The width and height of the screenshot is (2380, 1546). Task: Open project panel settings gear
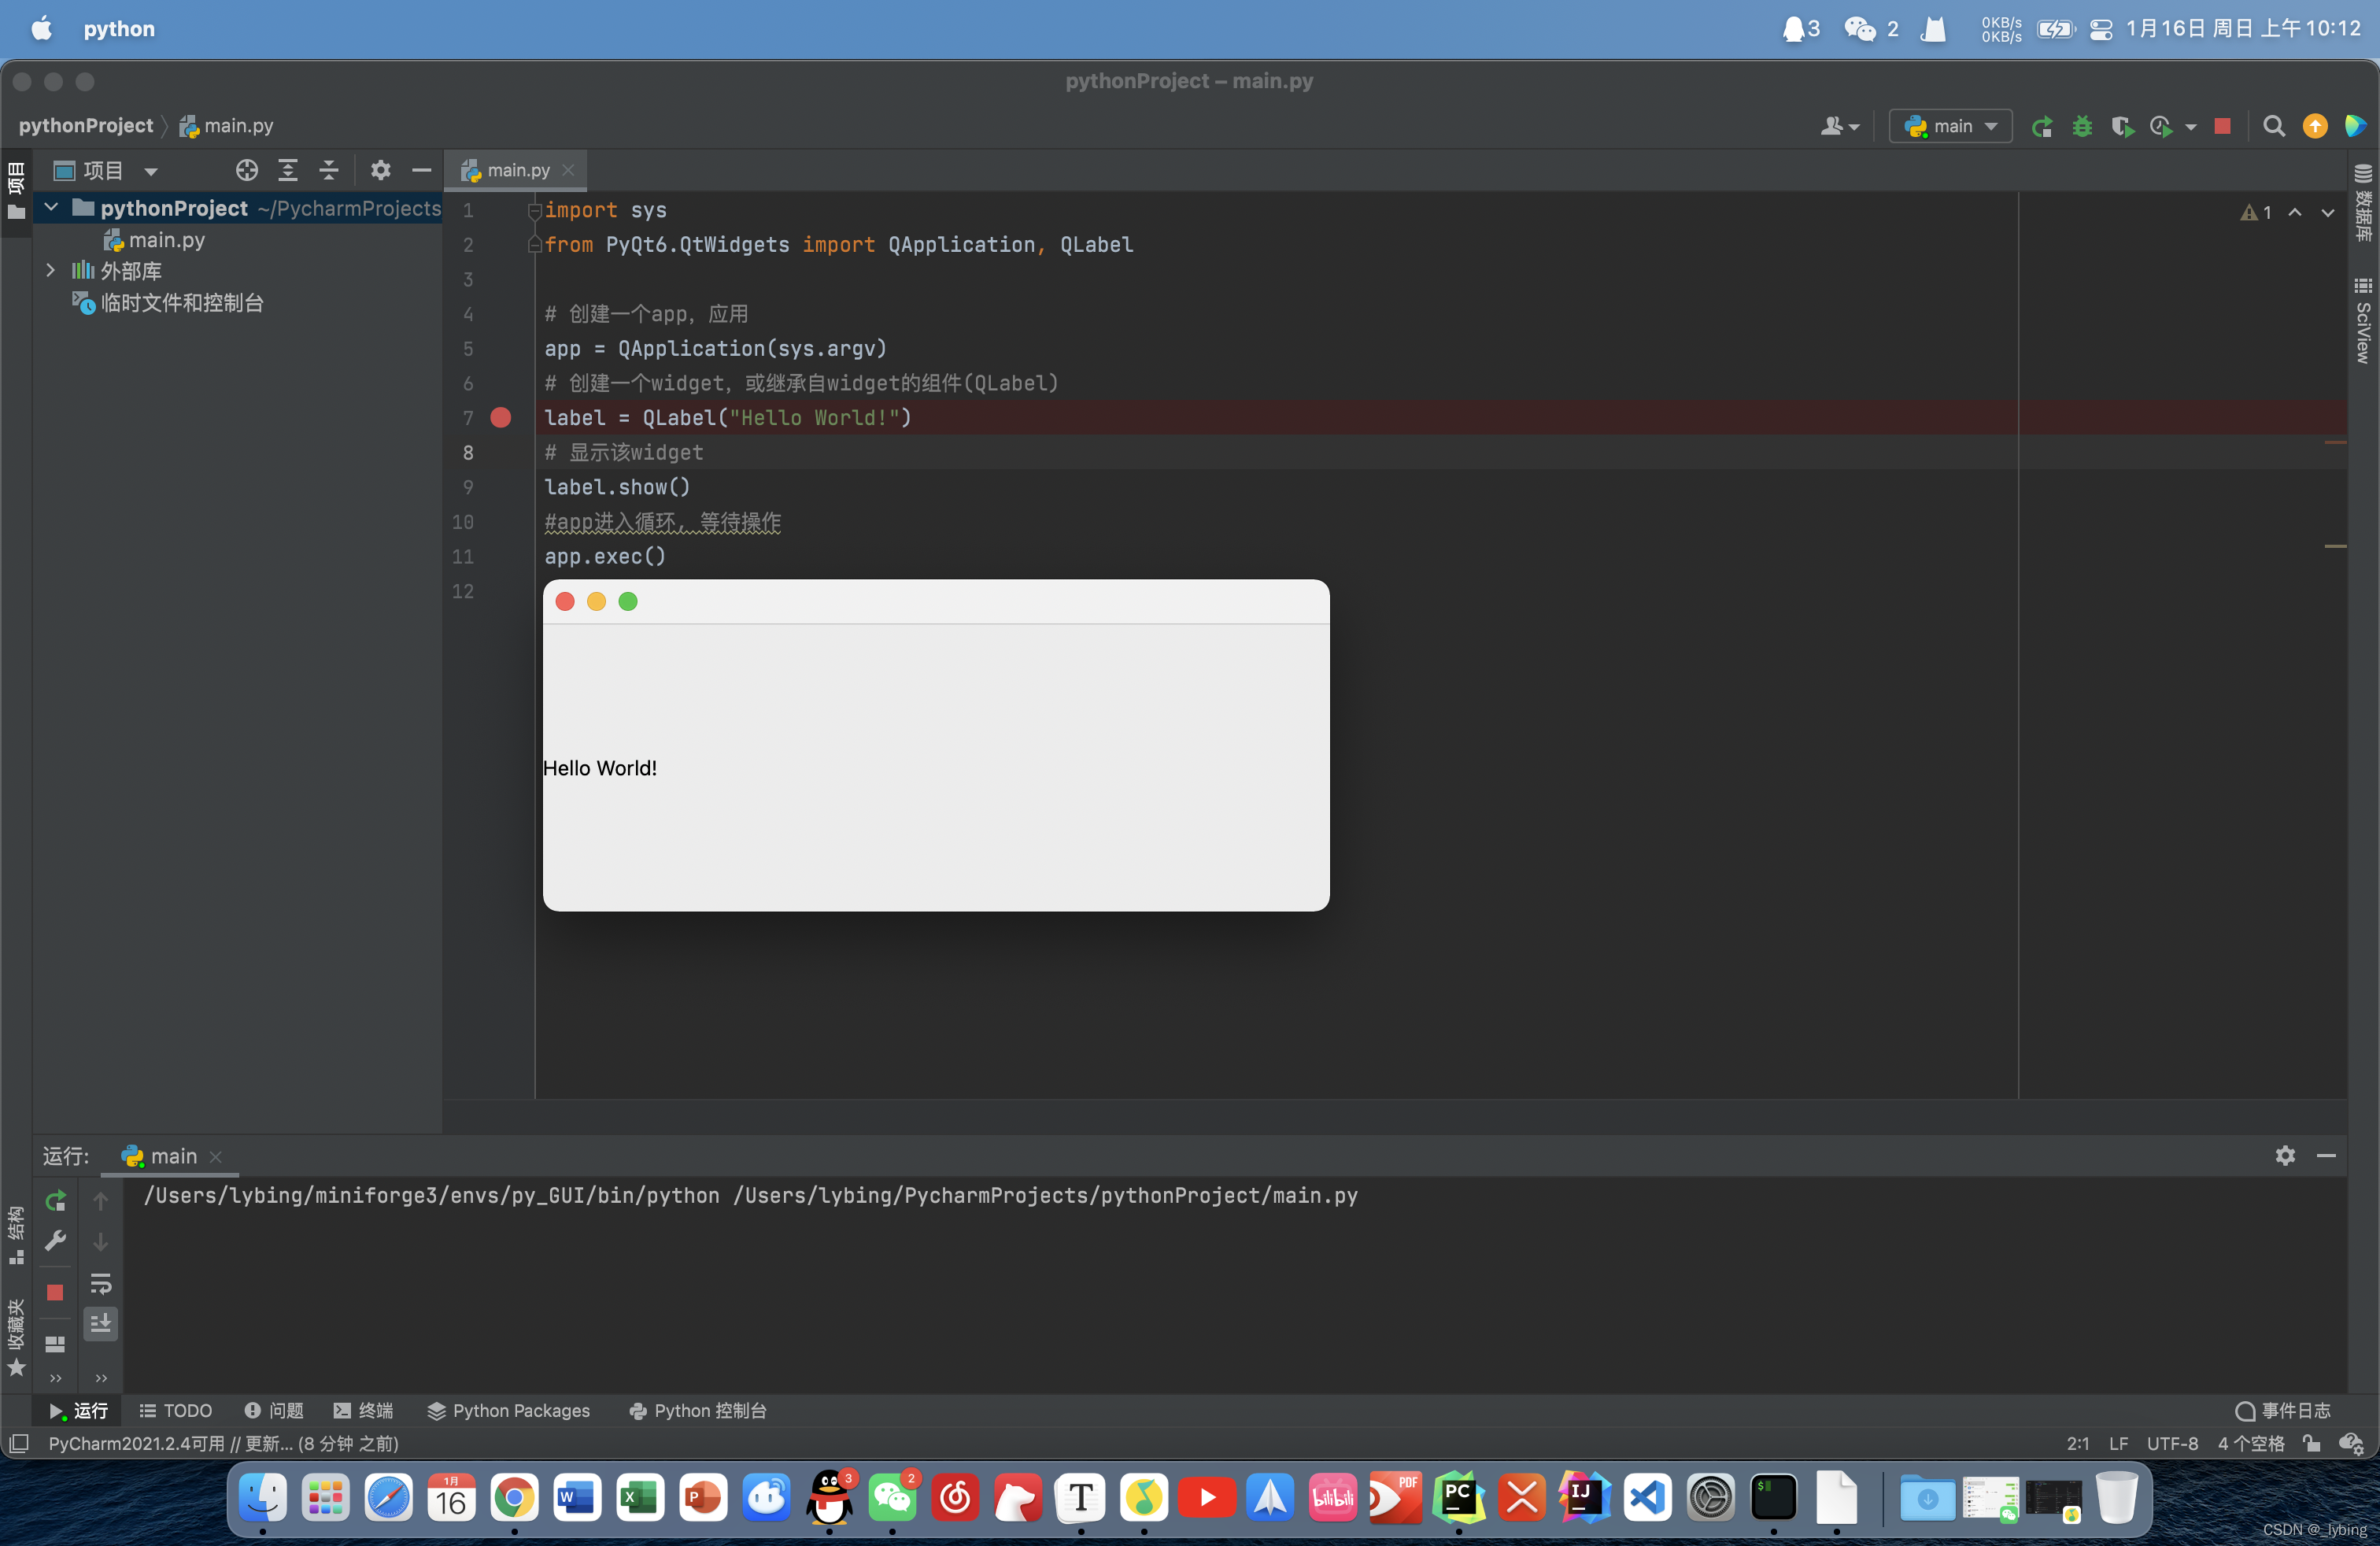click(x=380, y=170)
